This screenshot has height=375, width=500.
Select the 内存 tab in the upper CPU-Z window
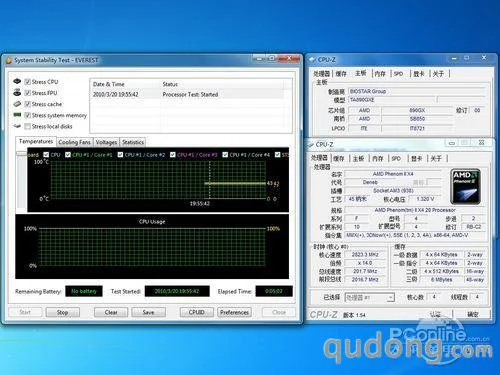(380, 74)
